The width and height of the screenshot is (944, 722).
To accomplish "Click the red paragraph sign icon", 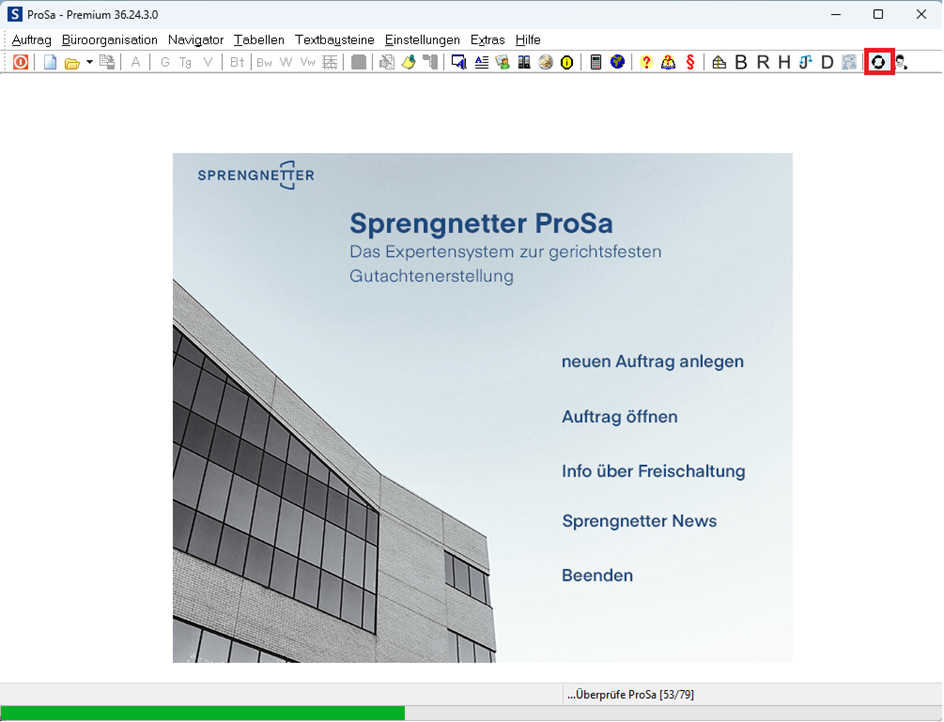I will [x=691, y=62].
